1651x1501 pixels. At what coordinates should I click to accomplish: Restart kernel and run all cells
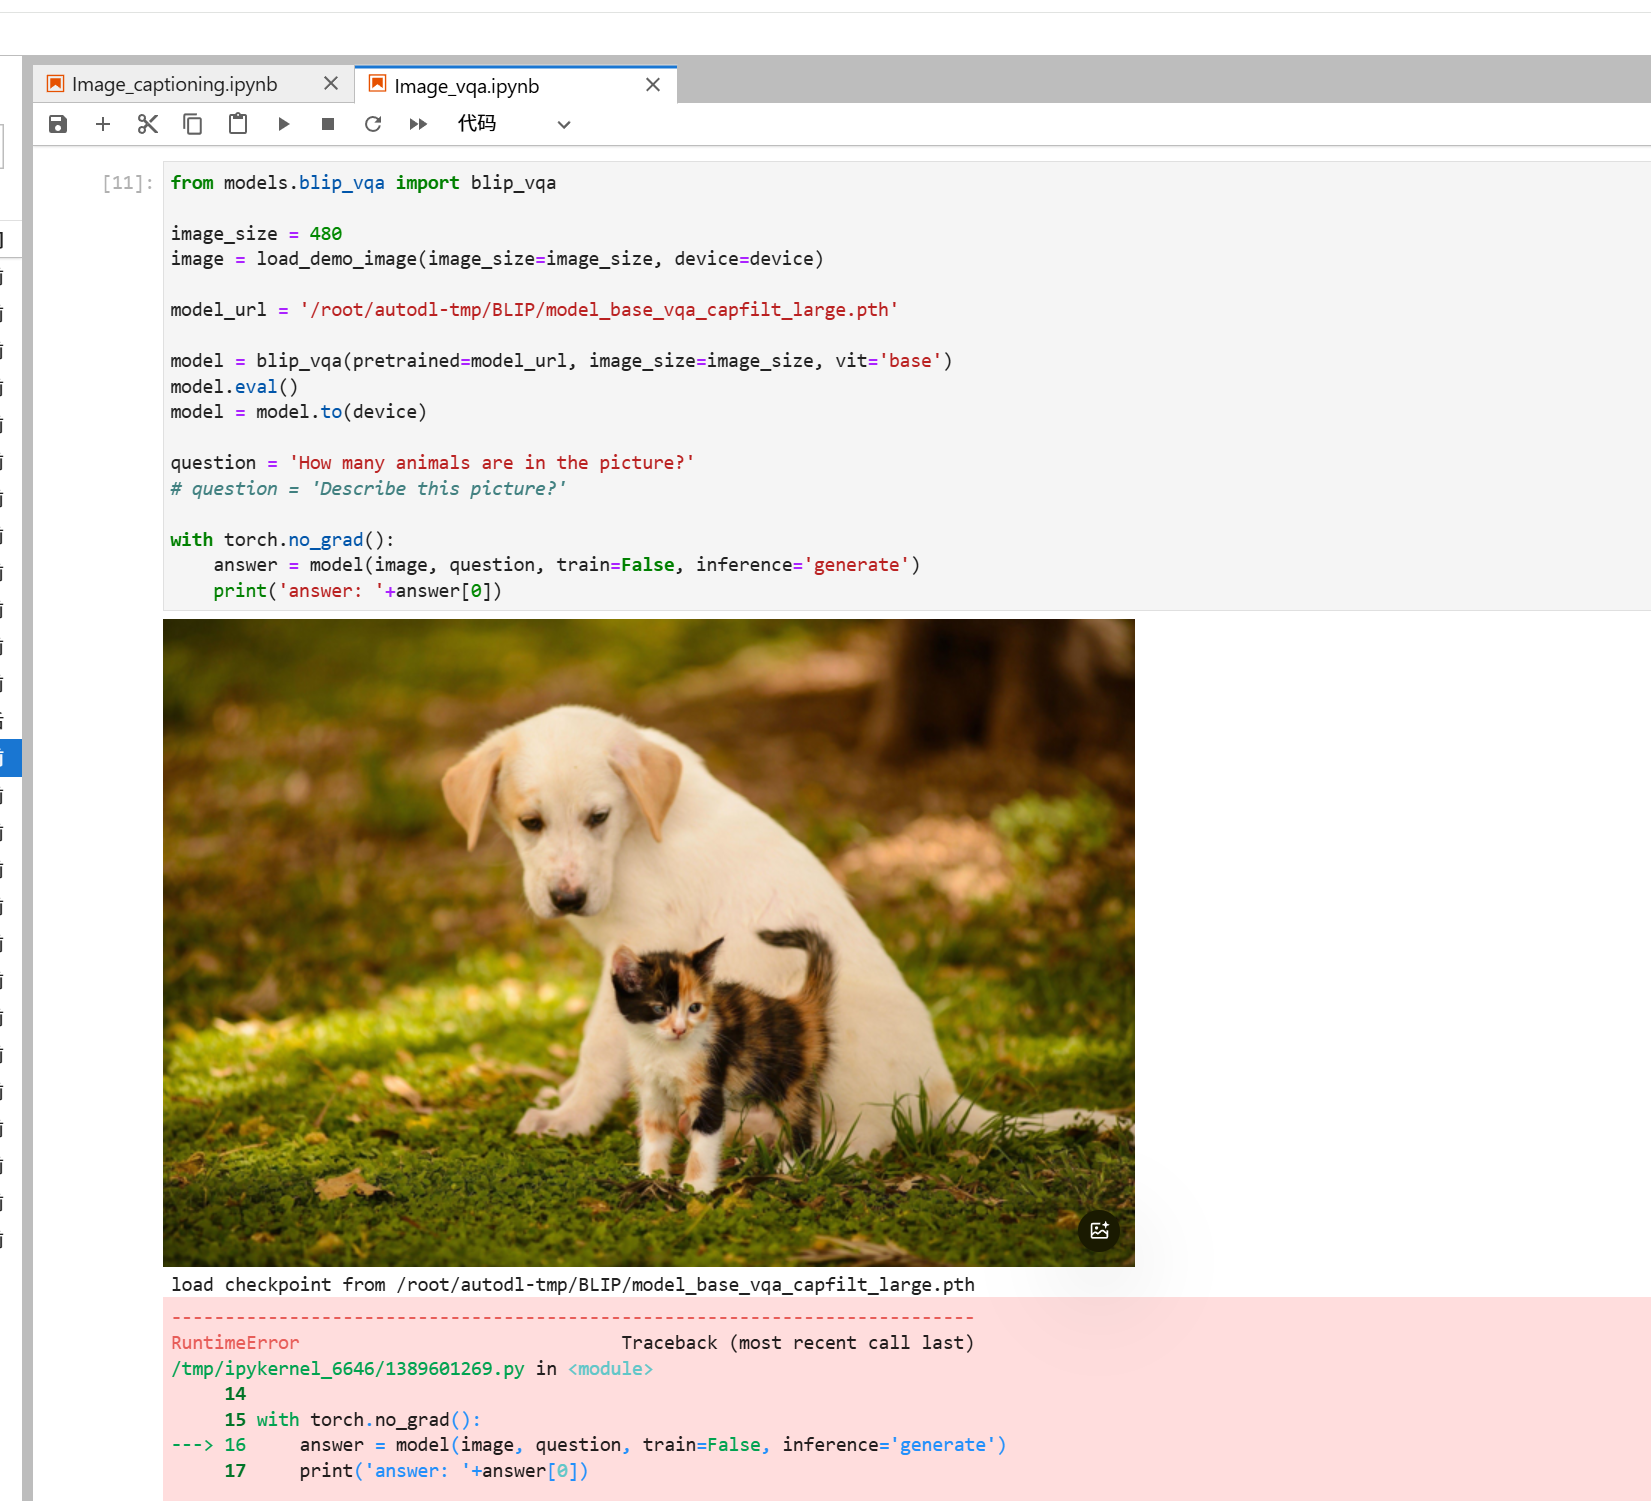click(418, 124)
